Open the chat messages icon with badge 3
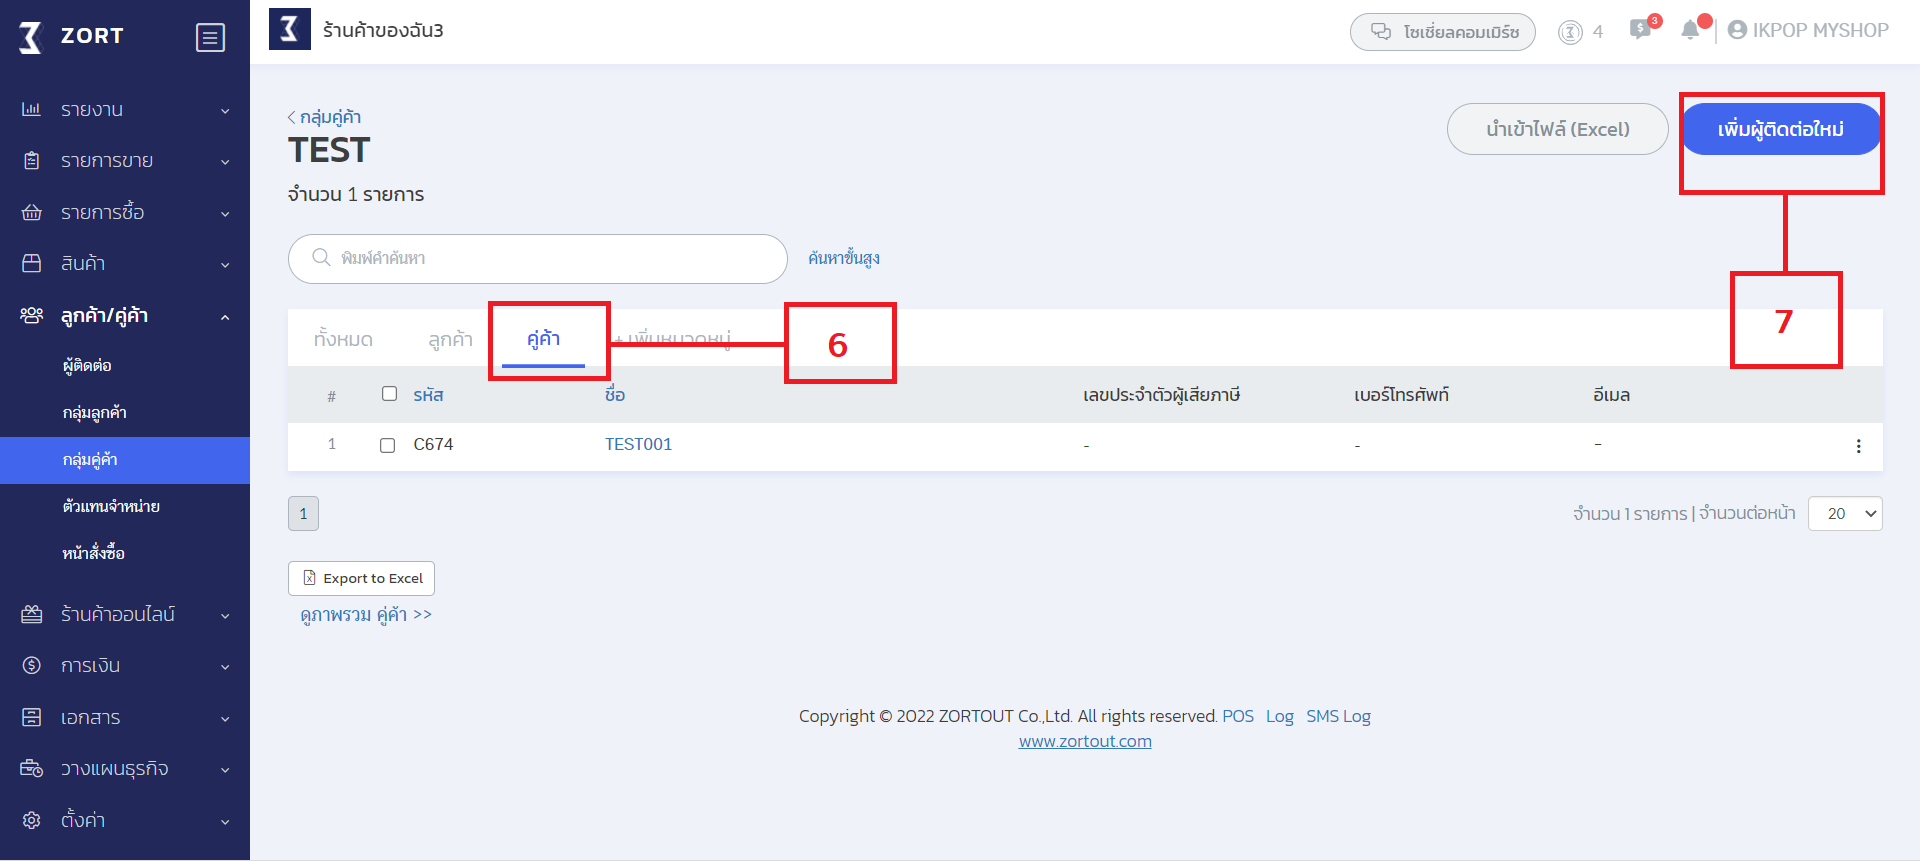This screenshot has width=1920, height=863. [1640, 29]
